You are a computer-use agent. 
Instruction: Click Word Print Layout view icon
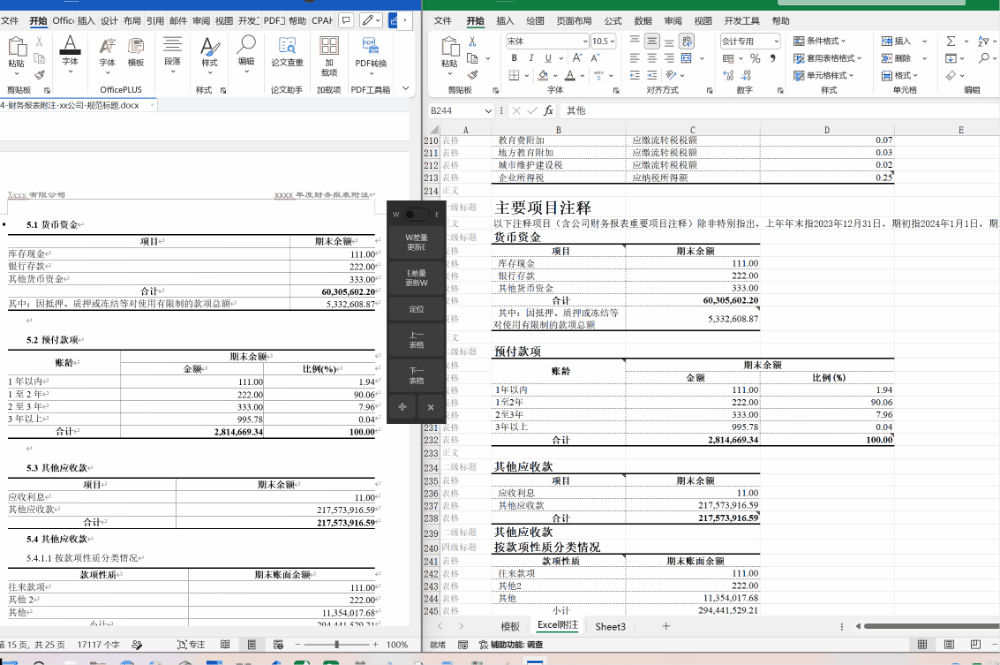[x=251, y=645]
